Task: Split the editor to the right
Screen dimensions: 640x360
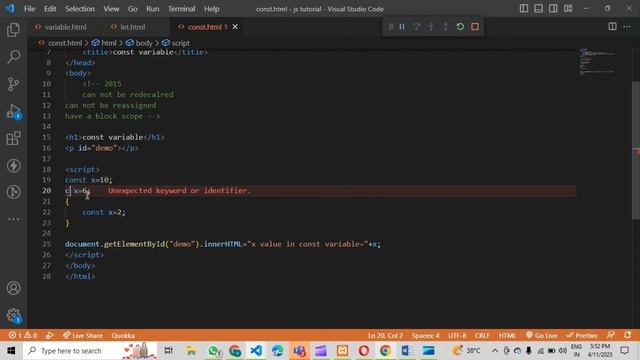Action: tap(613, 27)
